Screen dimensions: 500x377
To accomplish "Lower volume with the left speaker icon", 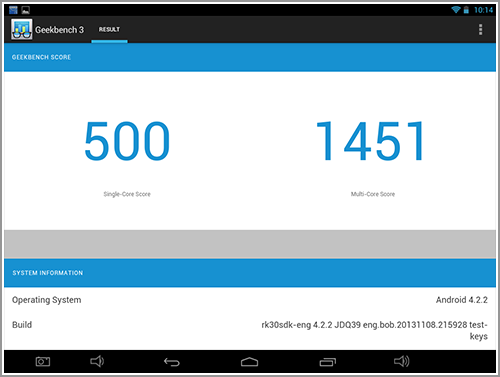I will 97,361.
